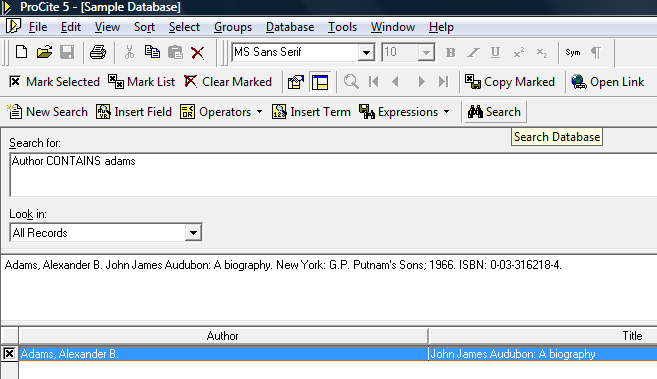Toggle Underline formatting
The width and height of the screenshot is (657, 379).
click(496, 53)
